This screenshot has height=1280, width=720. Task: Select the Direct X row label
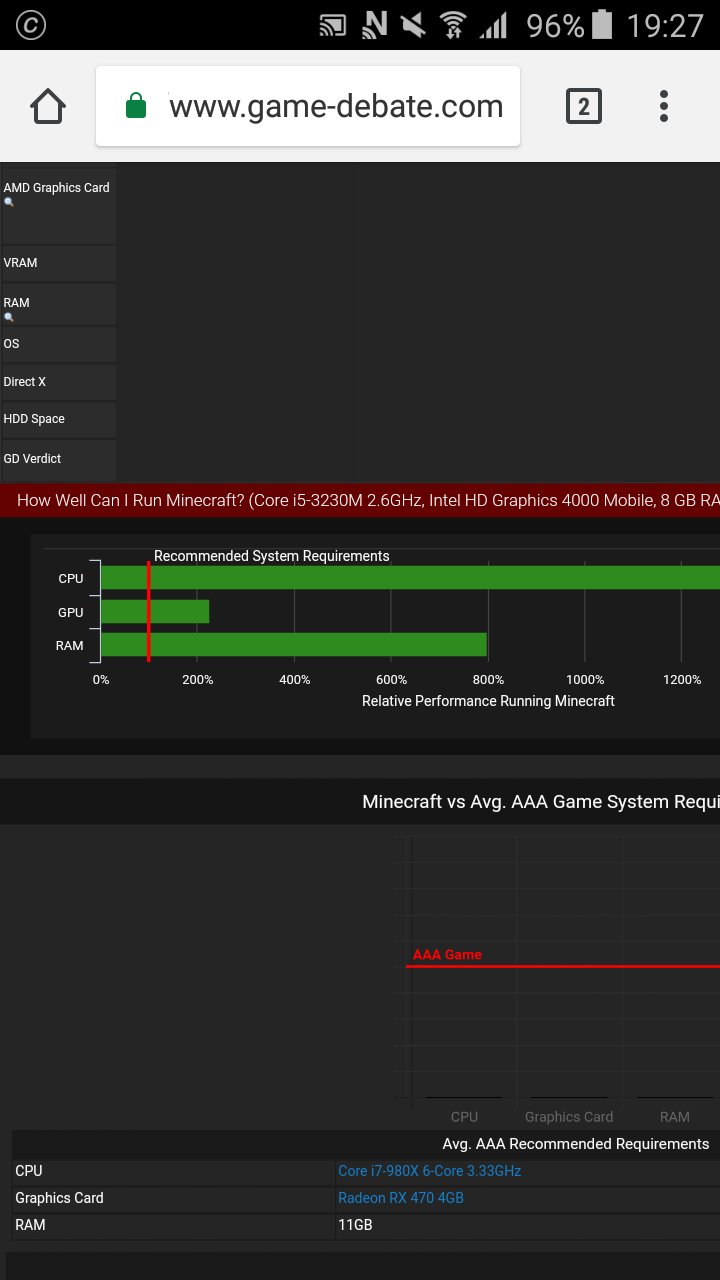tap(24, 382)
